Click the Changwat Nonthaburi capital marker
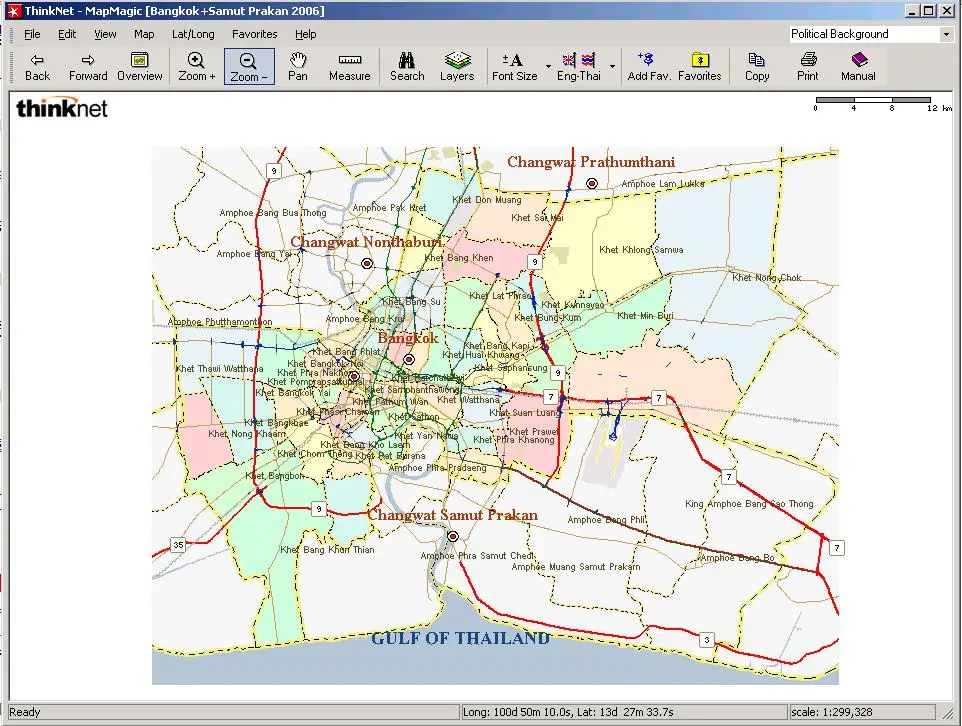962x726 pixels. [367, 263]
